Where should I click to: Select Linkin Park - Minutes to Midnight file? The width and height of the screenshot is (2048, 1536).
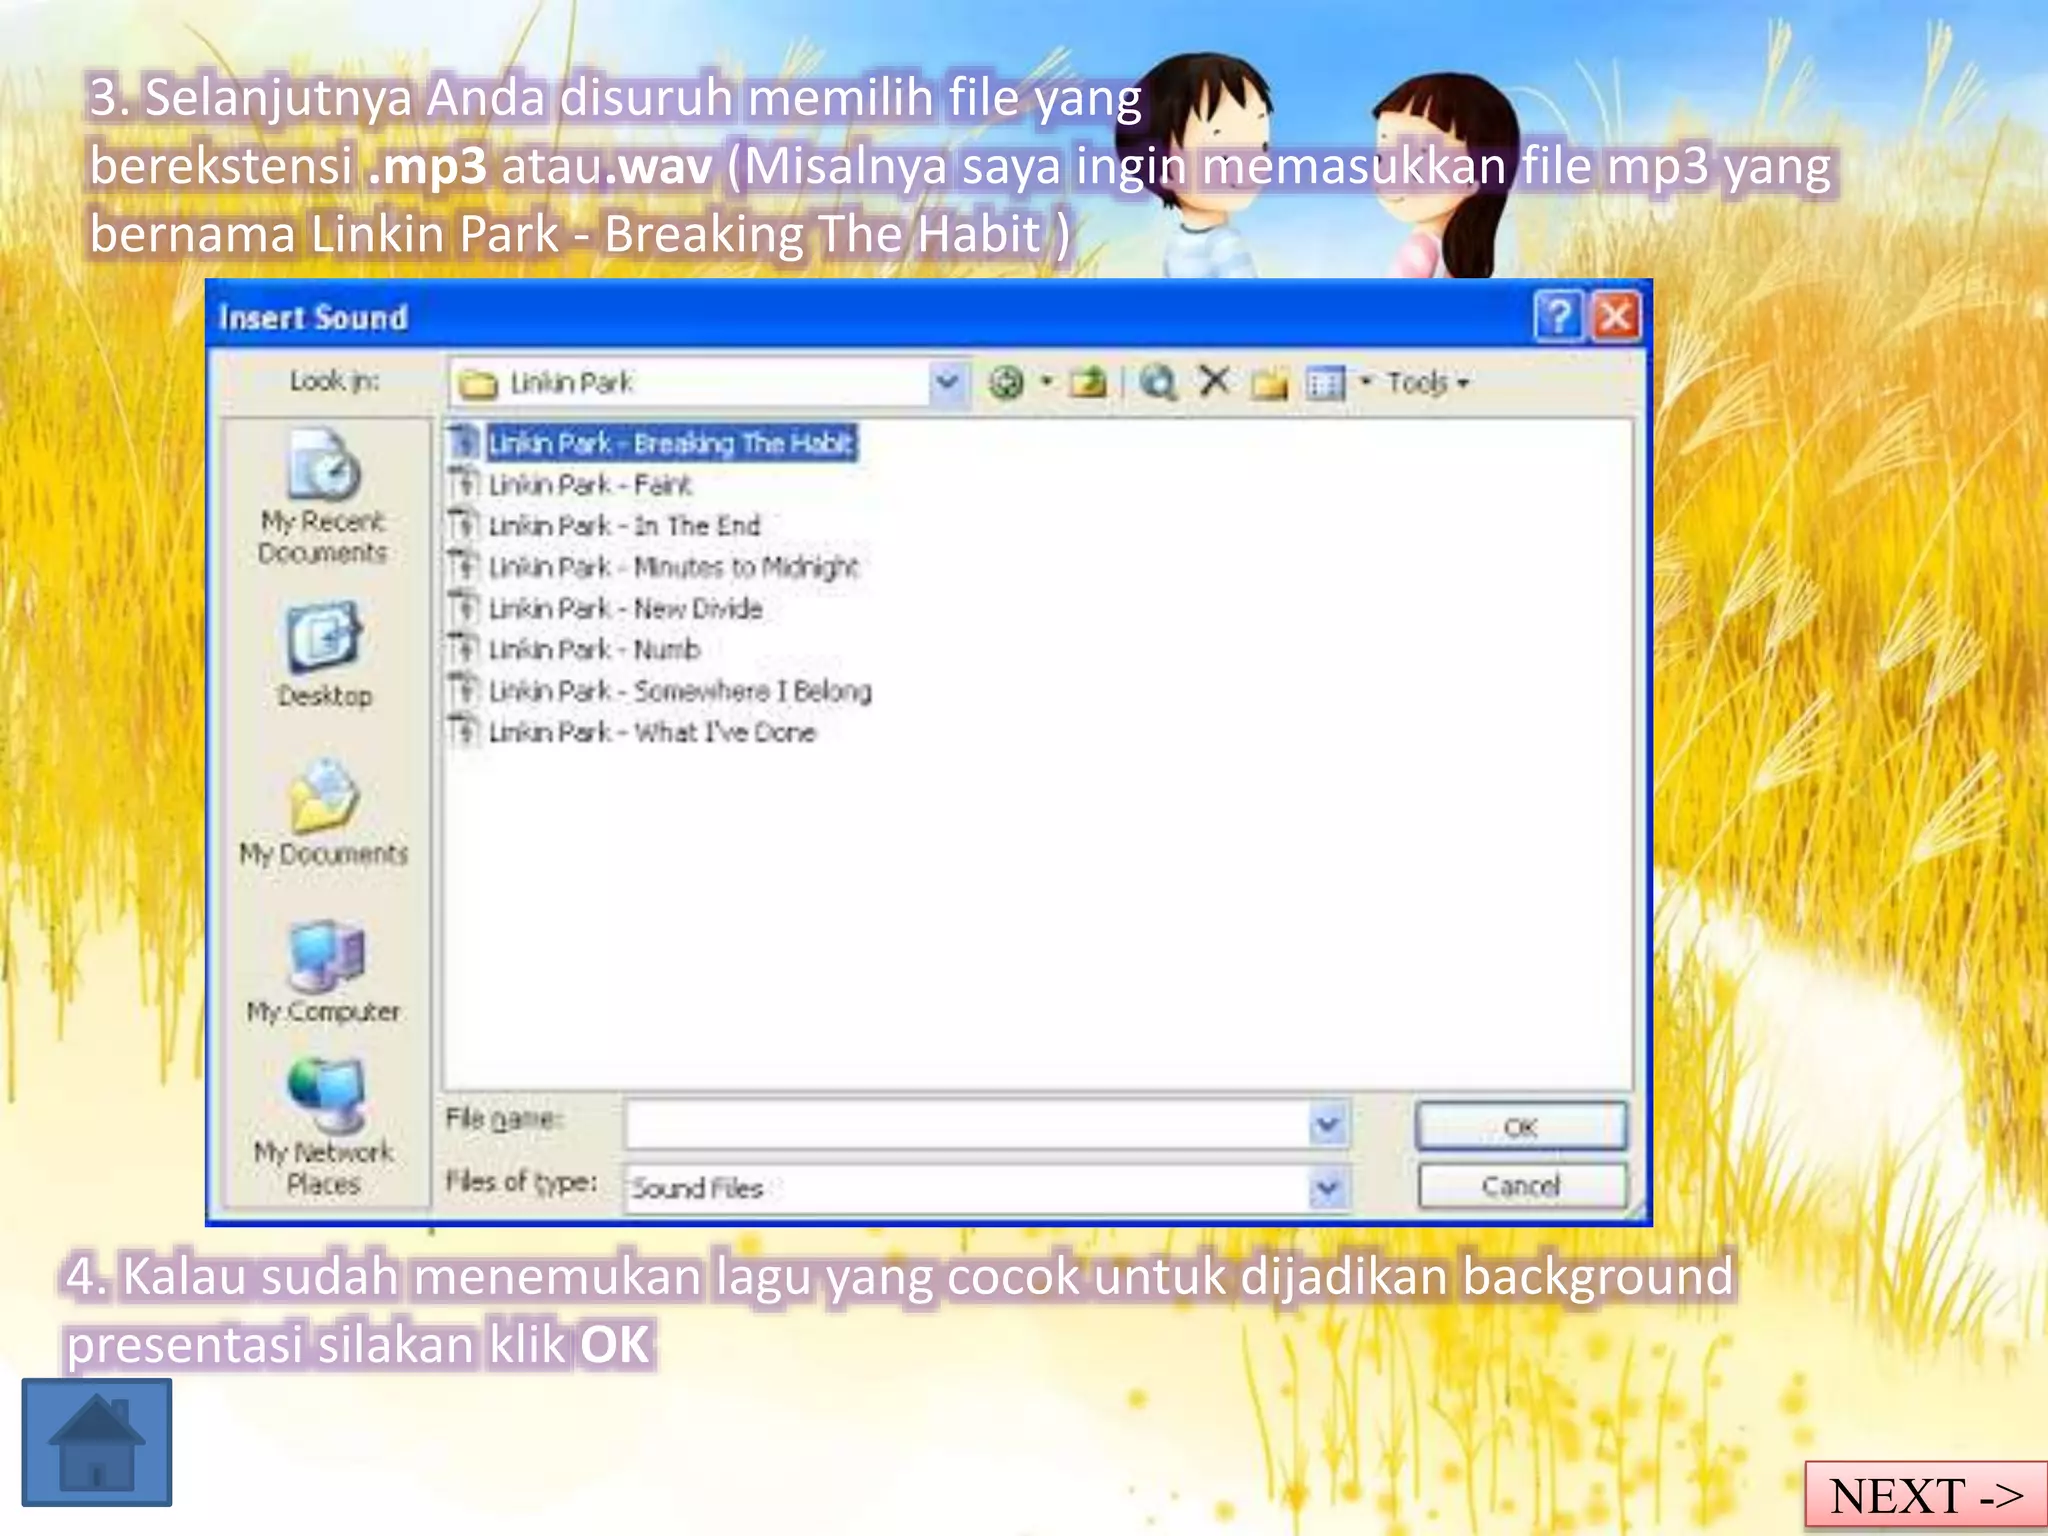673,567
